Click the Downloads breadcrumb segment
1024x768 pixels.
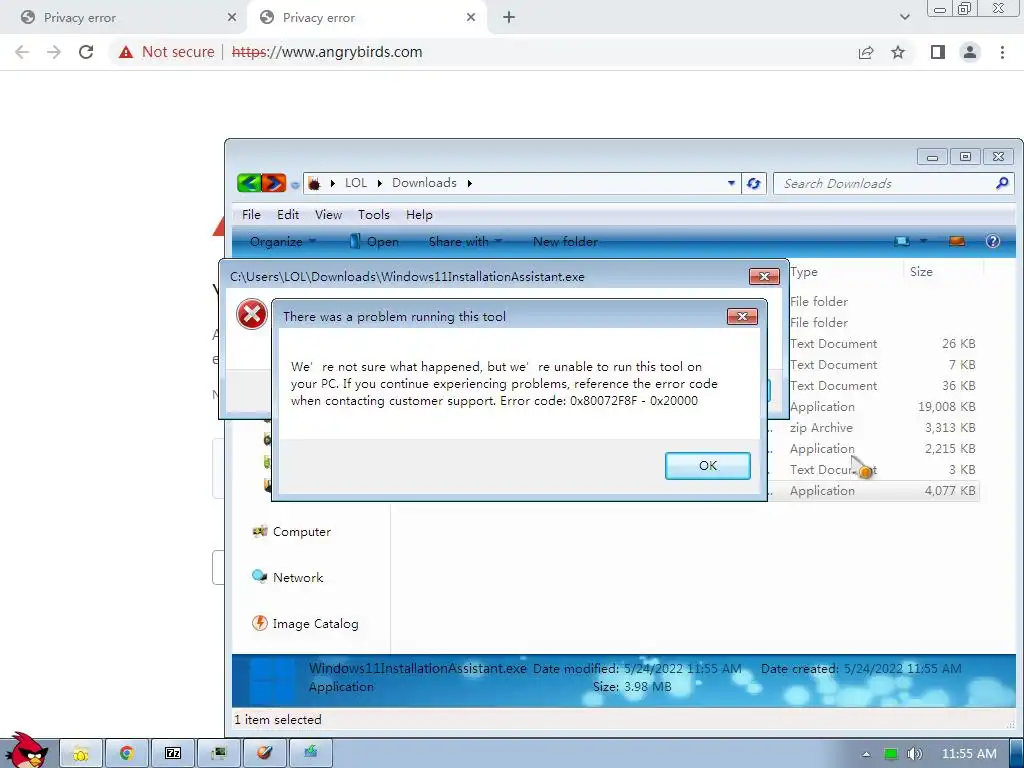424,184
